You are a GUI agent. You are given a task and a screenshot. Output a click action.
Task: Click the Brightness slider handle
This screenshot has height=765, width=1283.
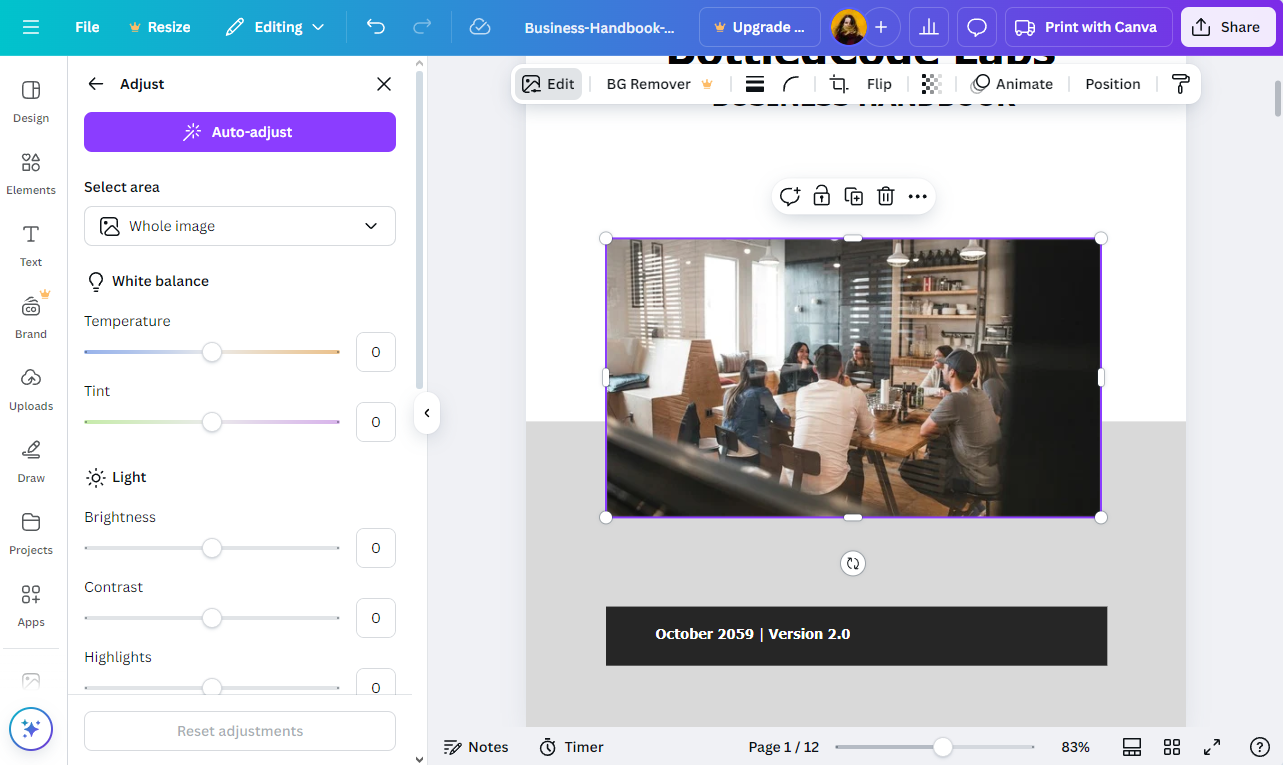coord(212,548)
